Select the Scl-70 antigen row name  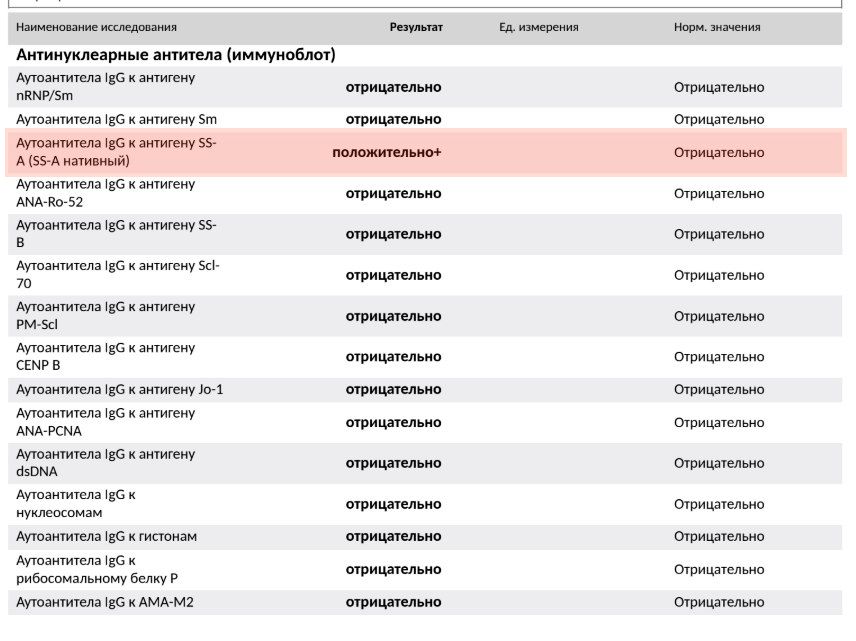click(x=117, y=275)
